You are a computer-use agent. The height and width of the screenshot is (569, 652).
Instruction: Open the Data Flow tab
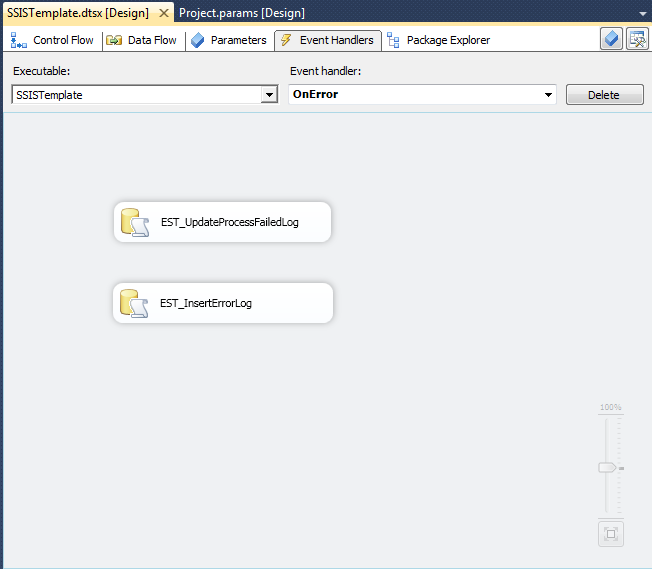142,40
